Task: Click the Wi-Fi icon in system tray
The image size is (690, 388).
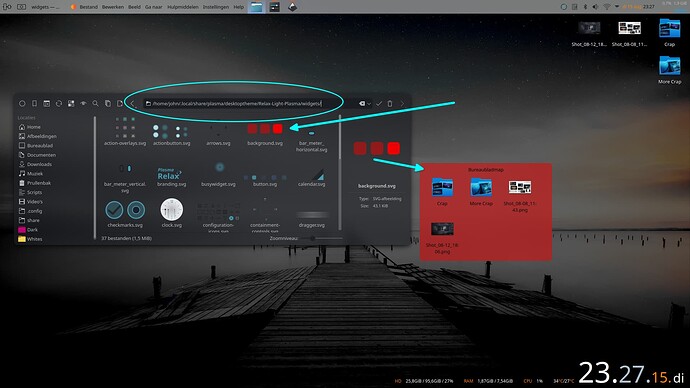Action: pos(606,7)
